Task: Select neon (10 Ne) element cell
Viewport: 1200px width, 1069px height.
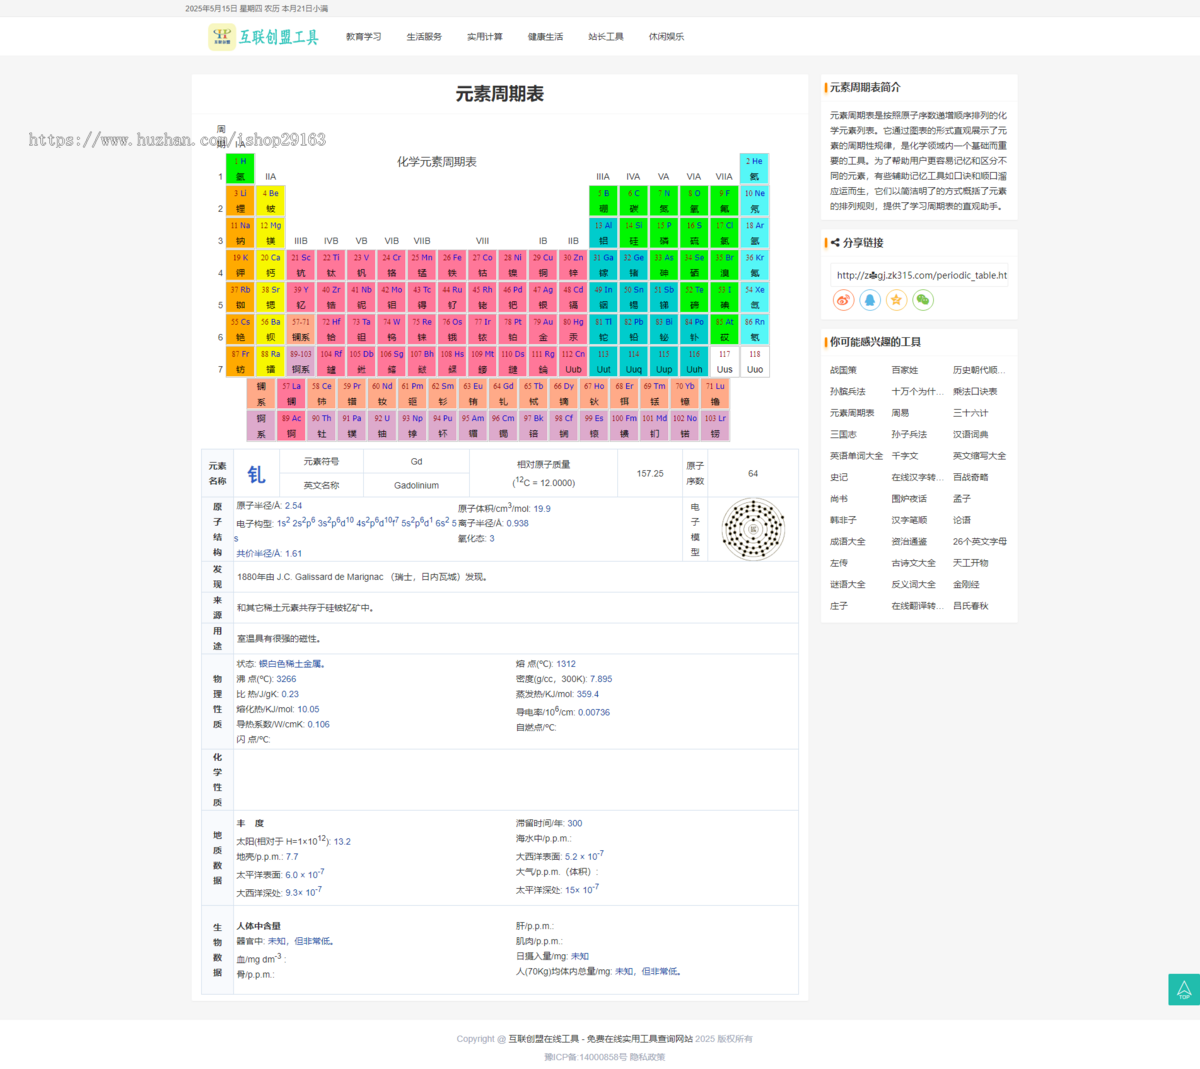Action: pos(754,200)
